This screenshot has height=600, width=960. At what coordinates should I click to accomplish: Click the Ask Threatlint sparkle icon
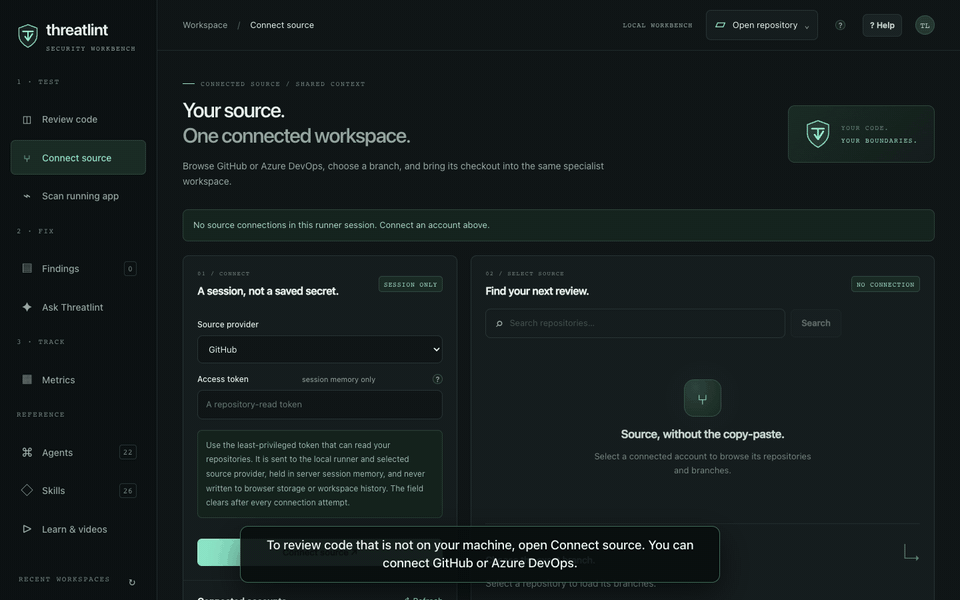tap(27, 307)
